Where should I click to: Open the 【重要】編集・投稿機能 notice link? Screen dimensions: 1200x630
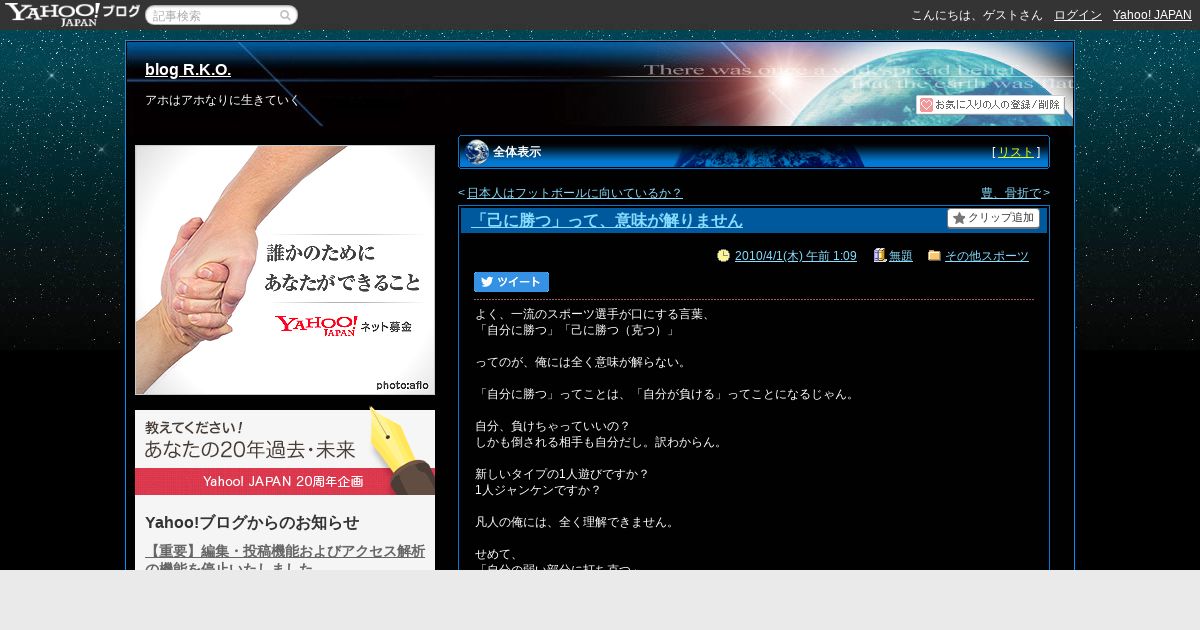285,558
